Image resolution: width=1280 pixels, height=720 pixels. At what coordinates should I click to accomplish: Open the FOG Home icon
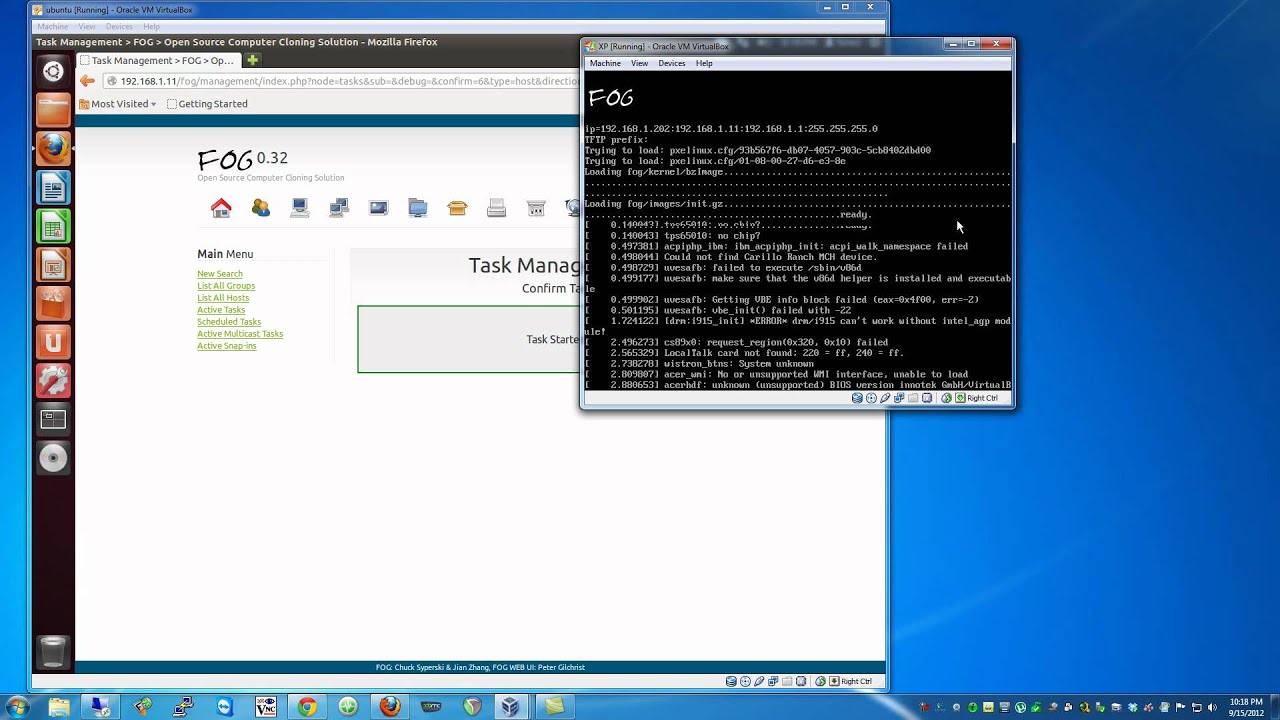tap(221, 207)
